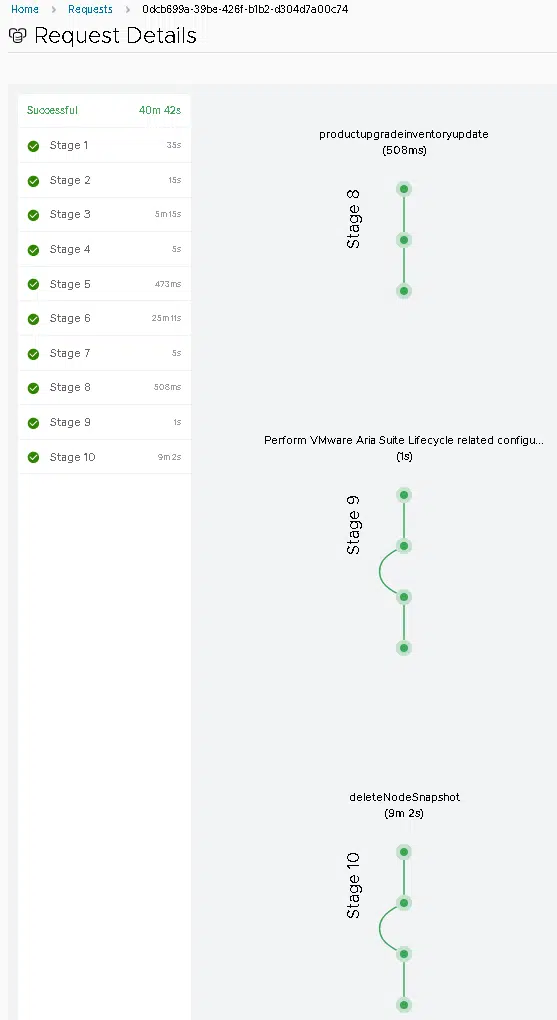Viewport: 557px width, 1020px height.
Task: Click the top node of Stage 8 graph
Action: (x=404, y=189)
